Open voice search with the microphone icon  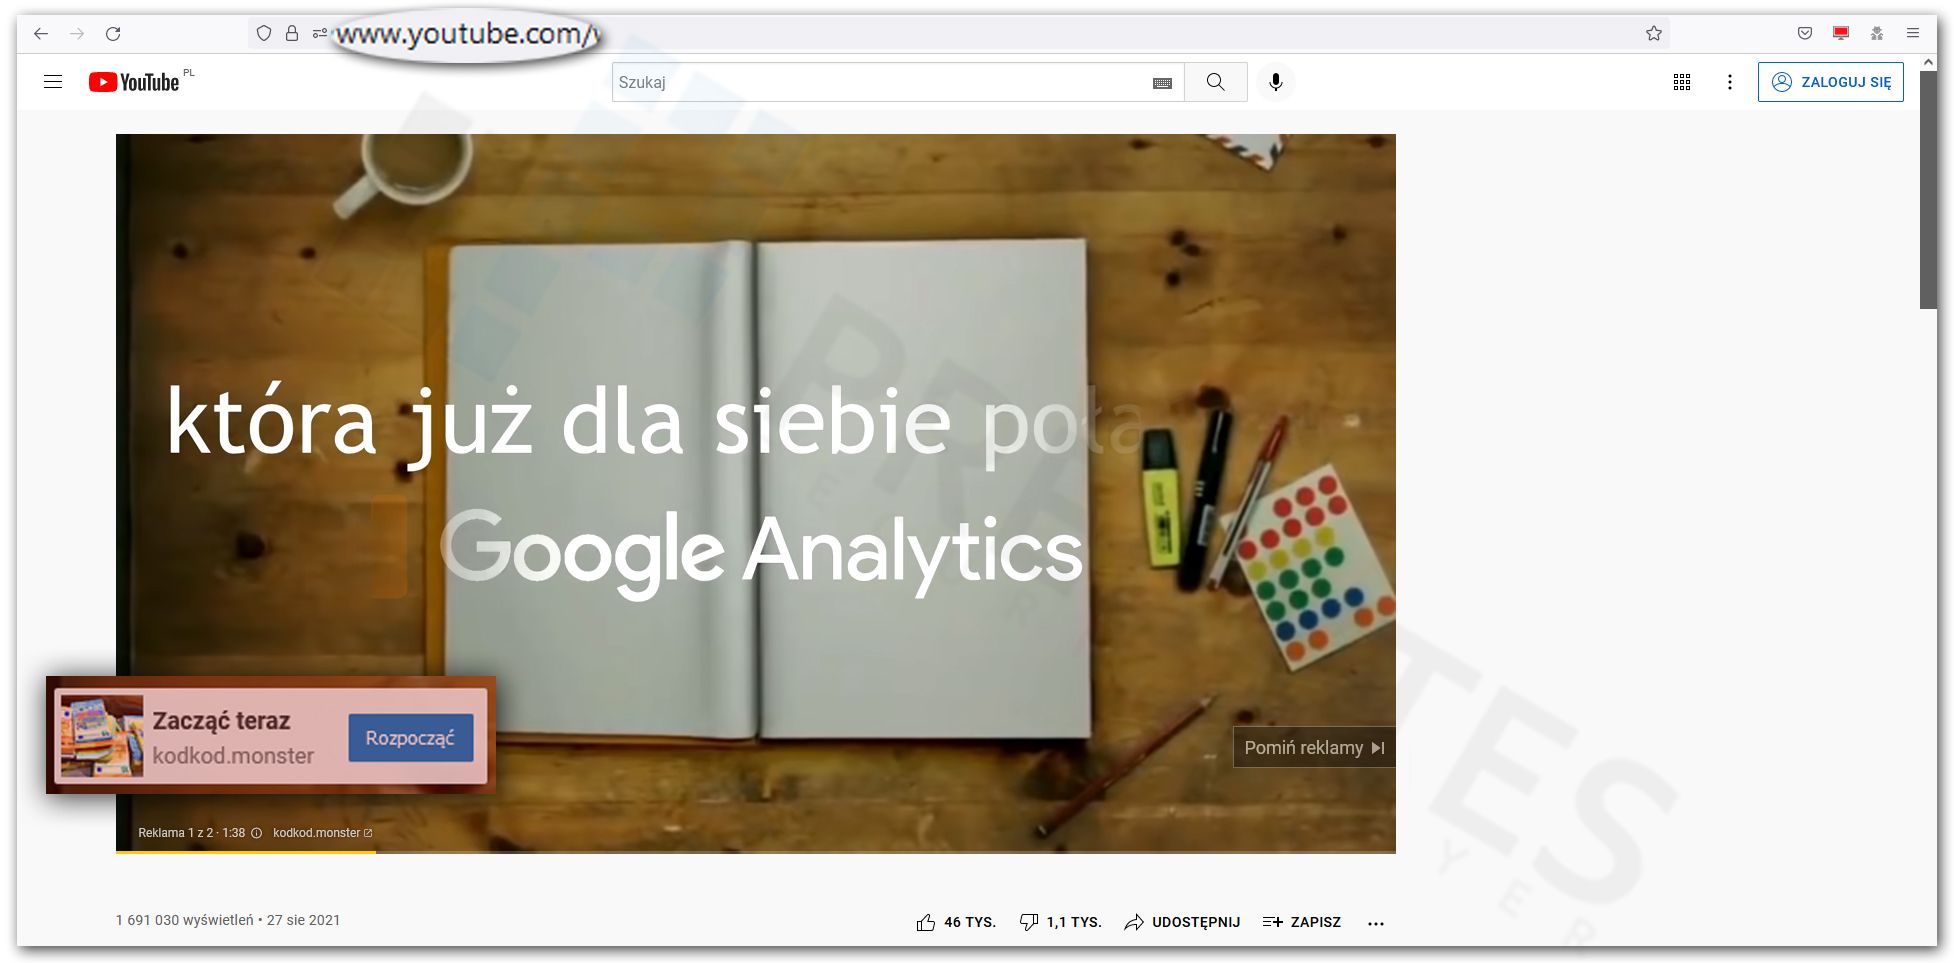[x=1275, y=82]
